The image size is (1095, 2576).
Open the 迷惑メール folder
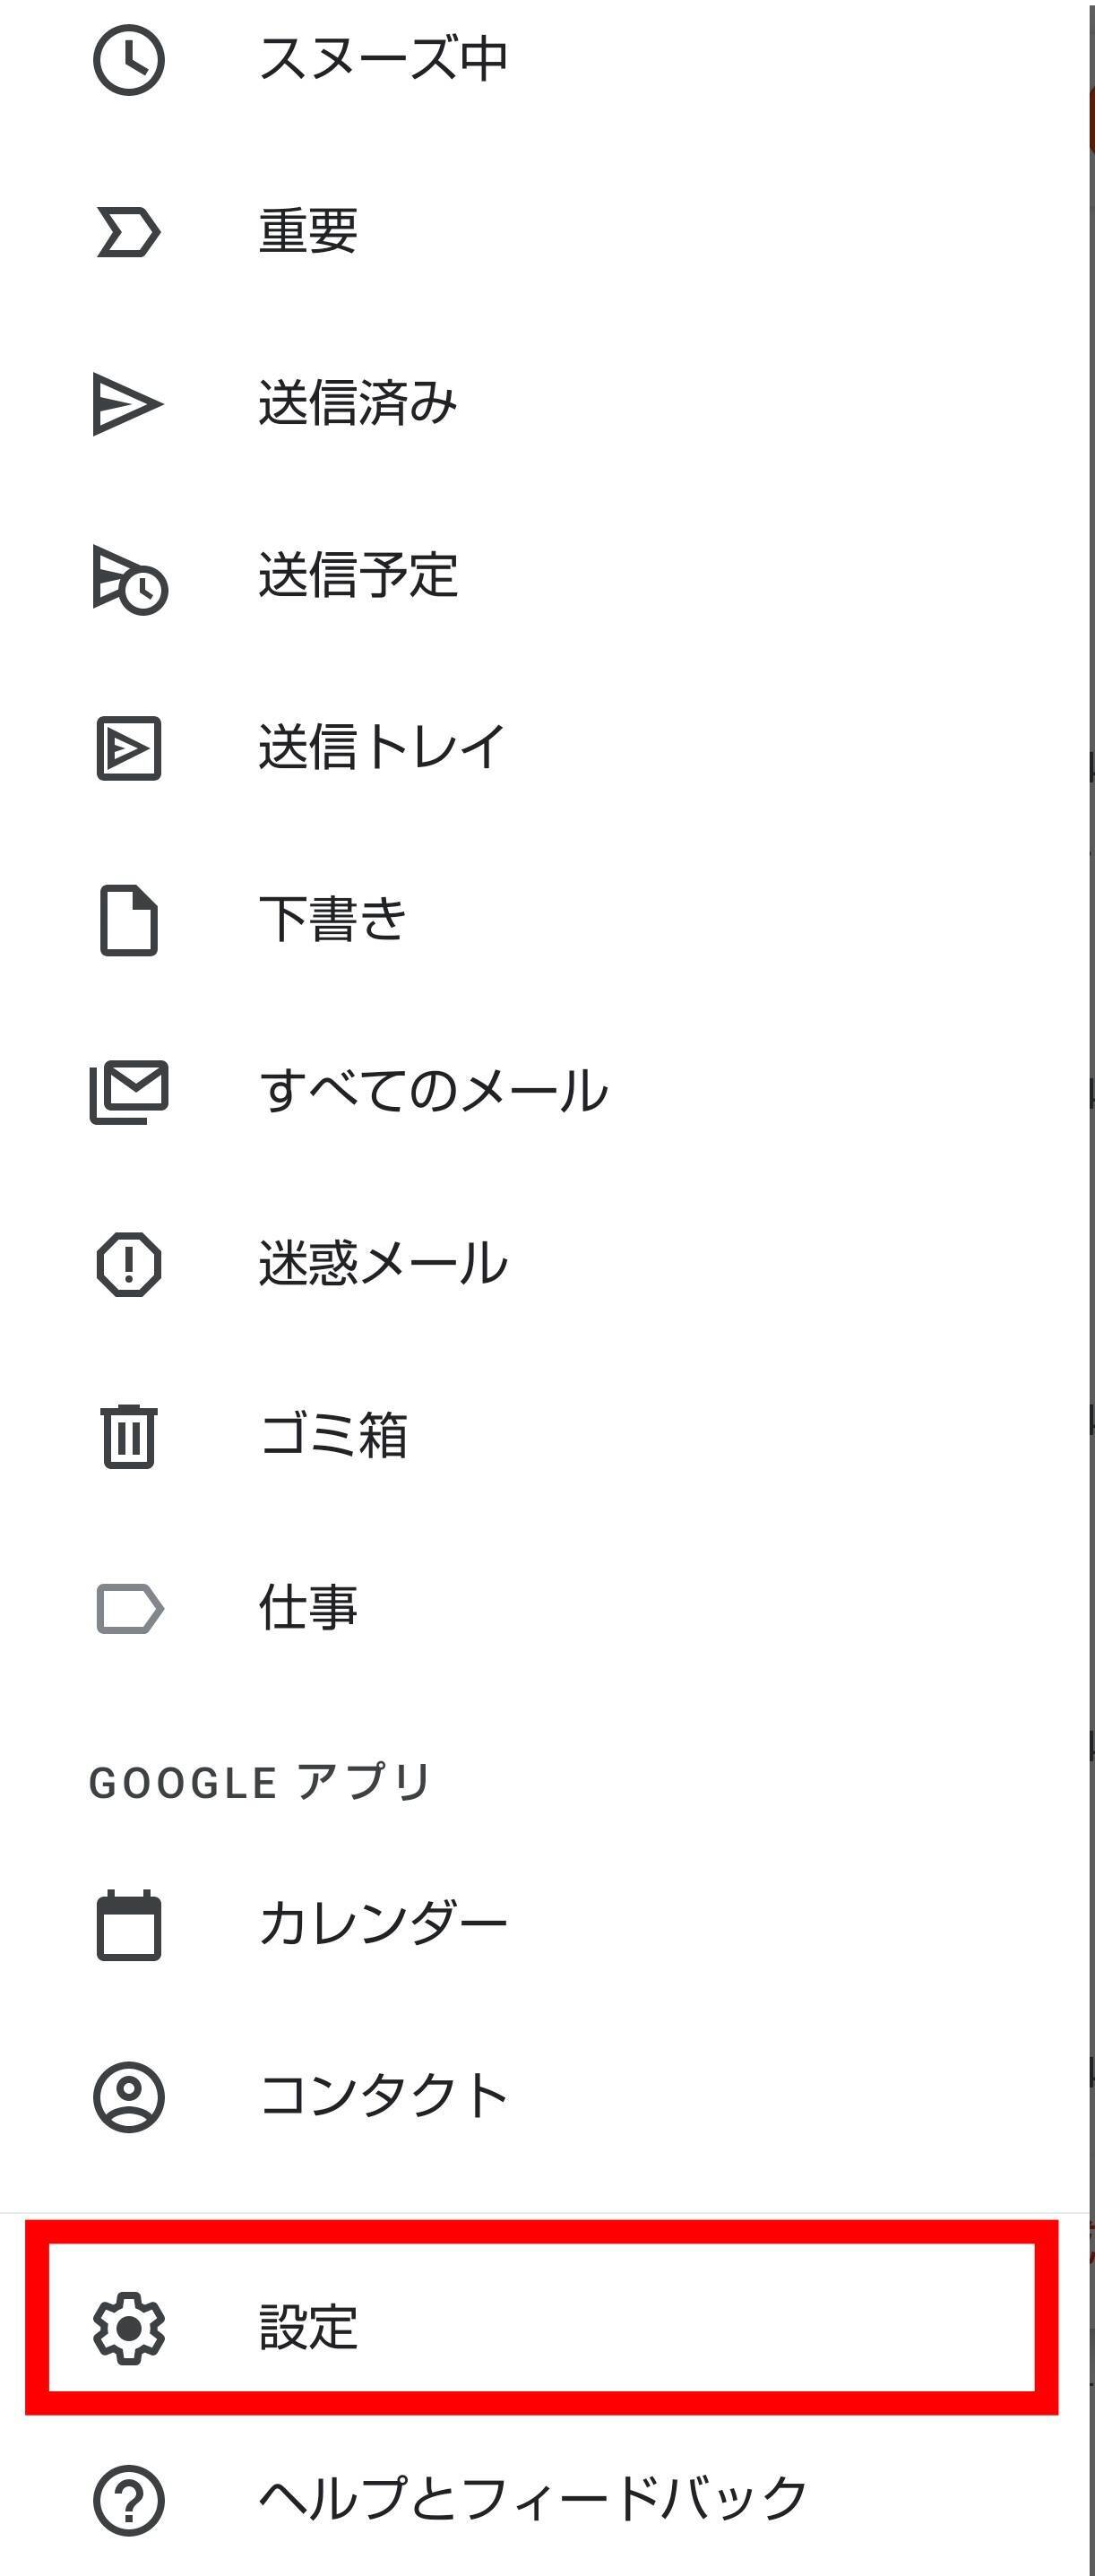[x=383, y=1264]
